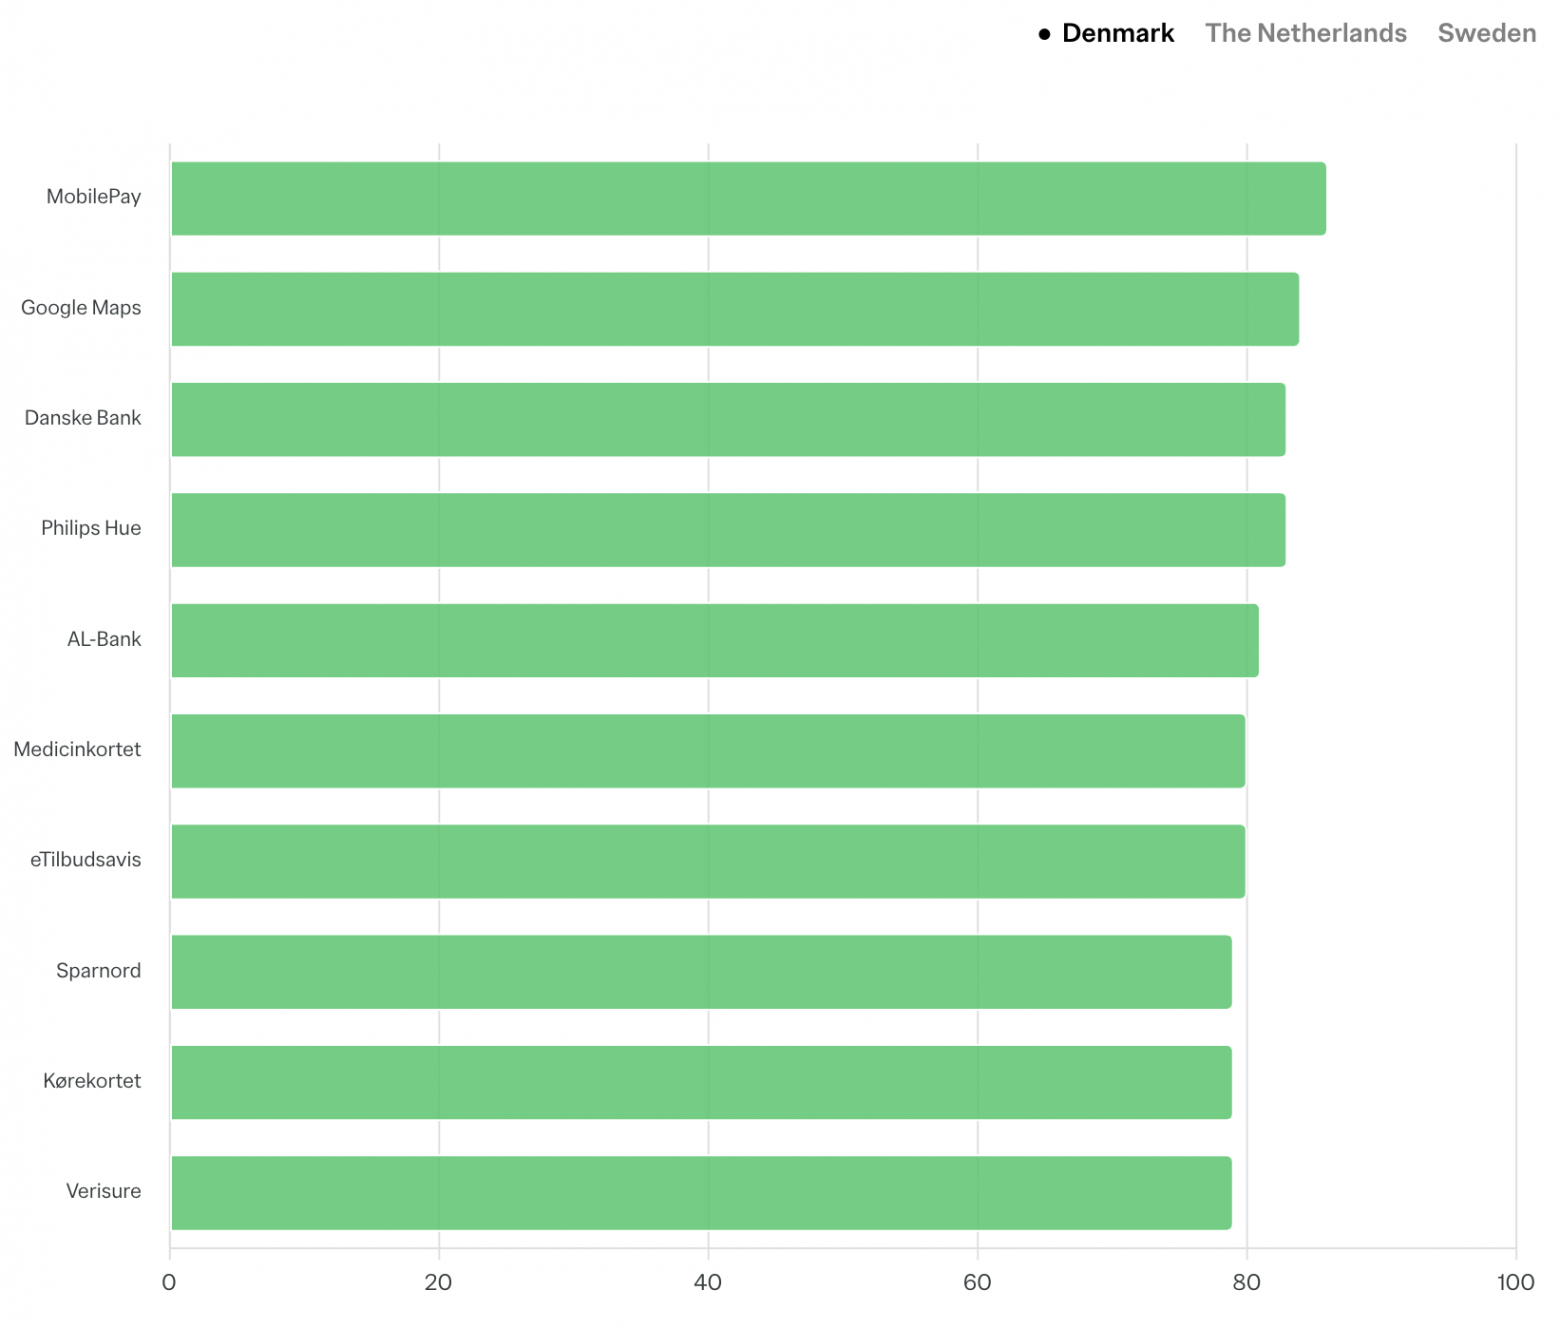Click the Verisure bar
The image size is (1560, 1328).
[701, 1193]
